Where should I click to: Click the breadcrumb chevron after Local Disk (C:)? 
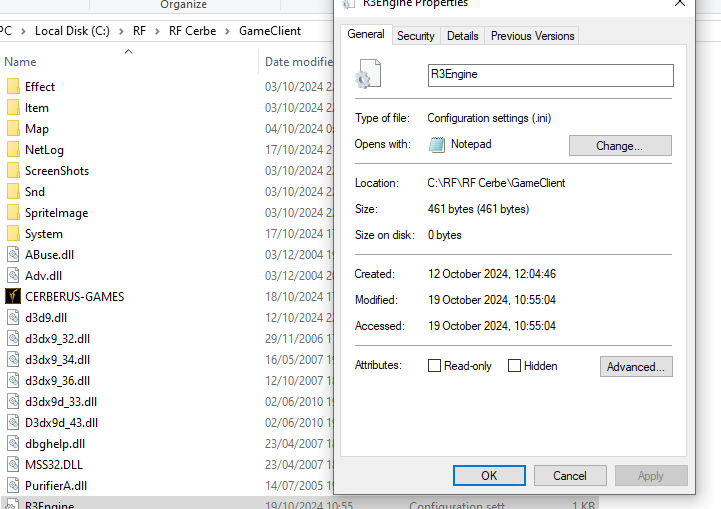124,31
